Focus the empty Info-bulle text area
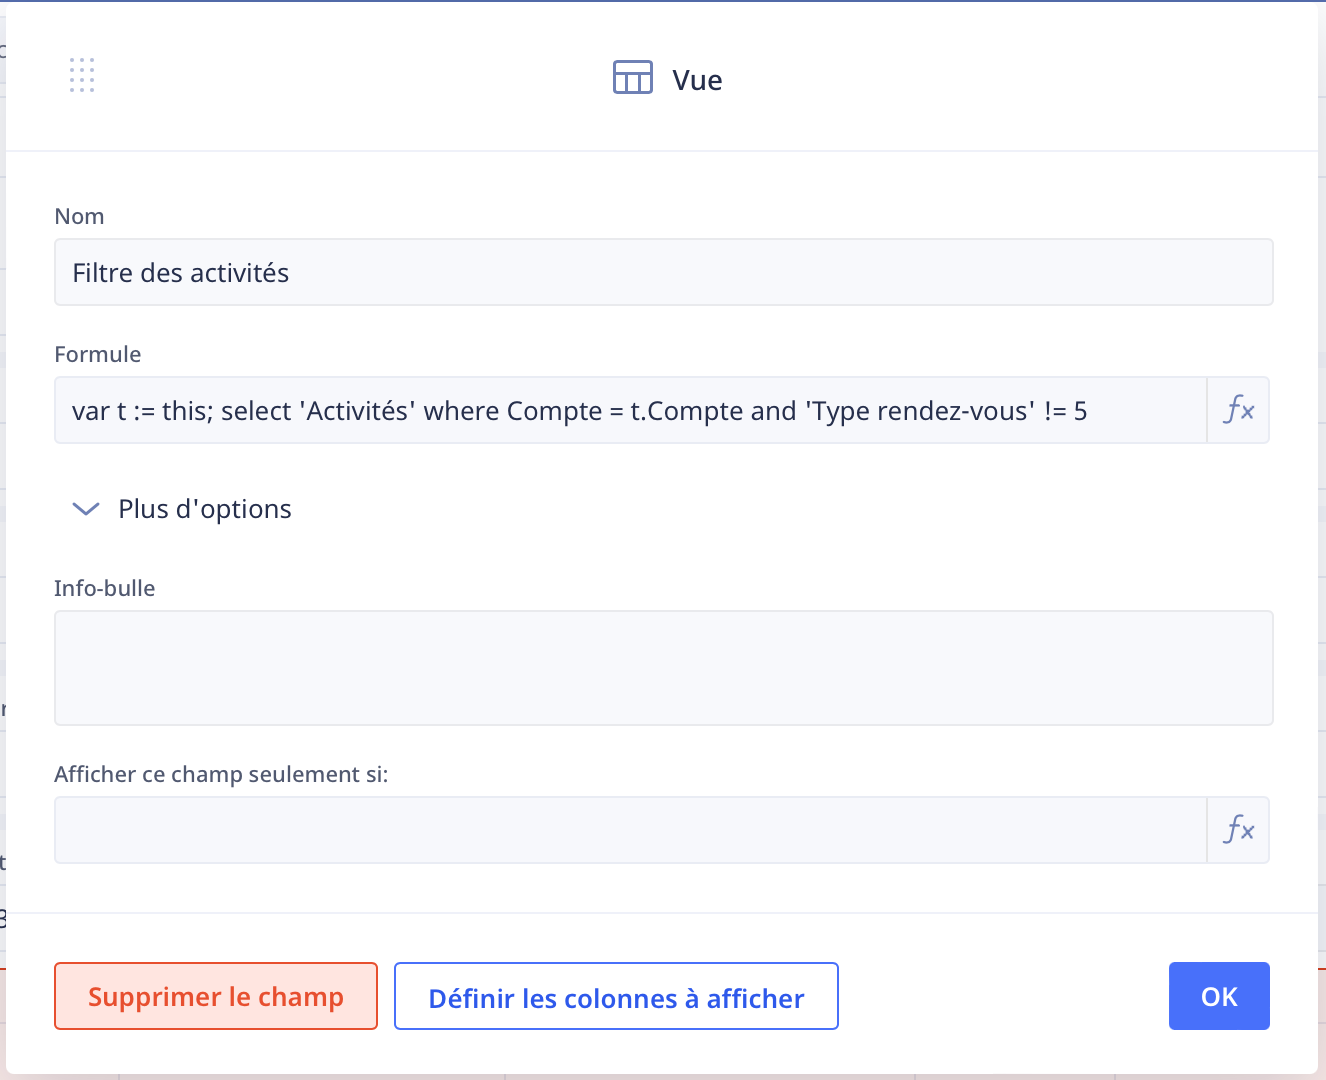 tap(663, 667)
